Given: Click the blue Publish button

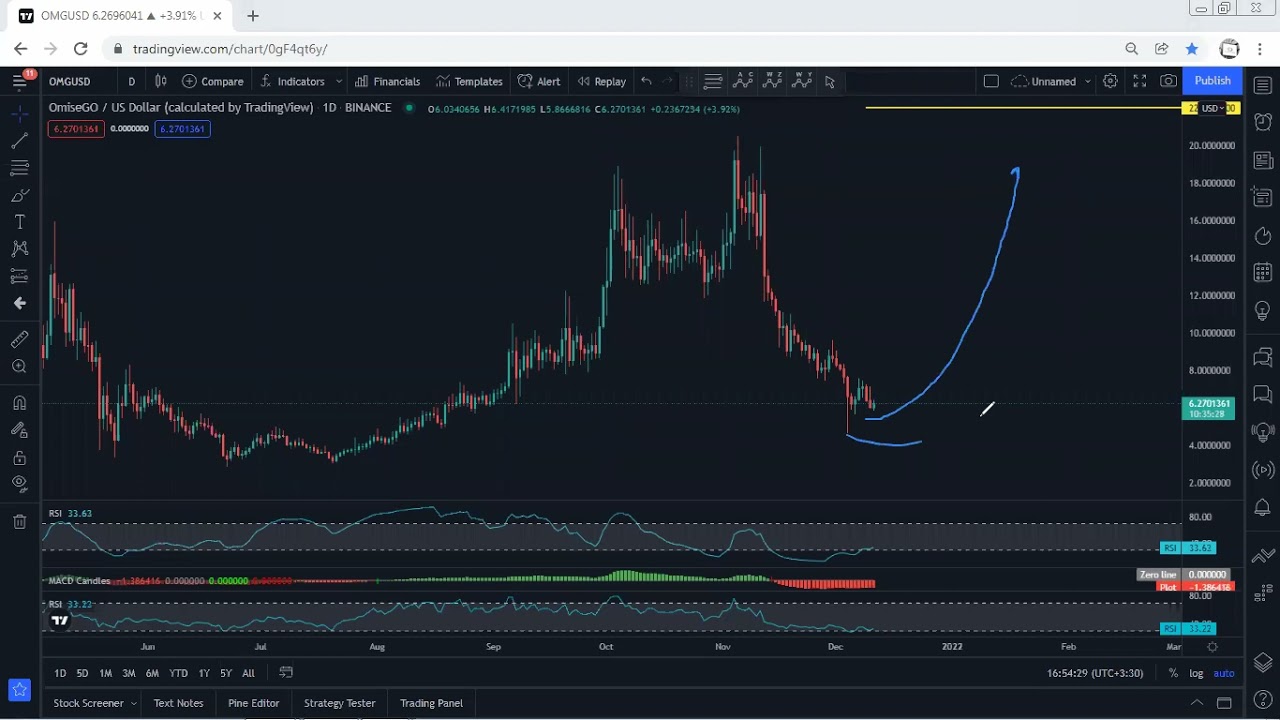Looking at the screenshot, I should click(x=1212, y=81).
